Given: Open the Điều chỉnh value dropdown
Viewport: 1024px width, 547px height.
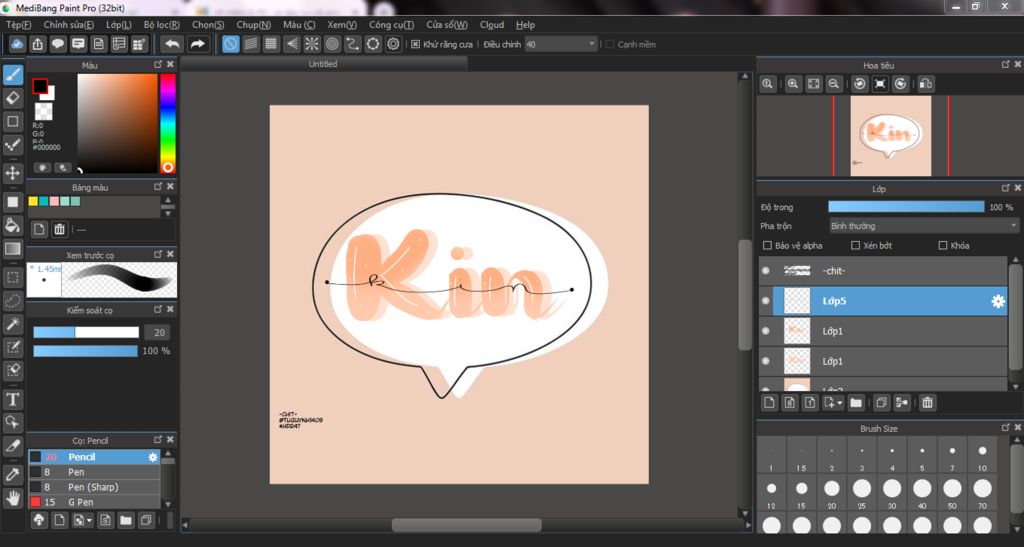Looking at the screenshot, I should pos(592,44).
